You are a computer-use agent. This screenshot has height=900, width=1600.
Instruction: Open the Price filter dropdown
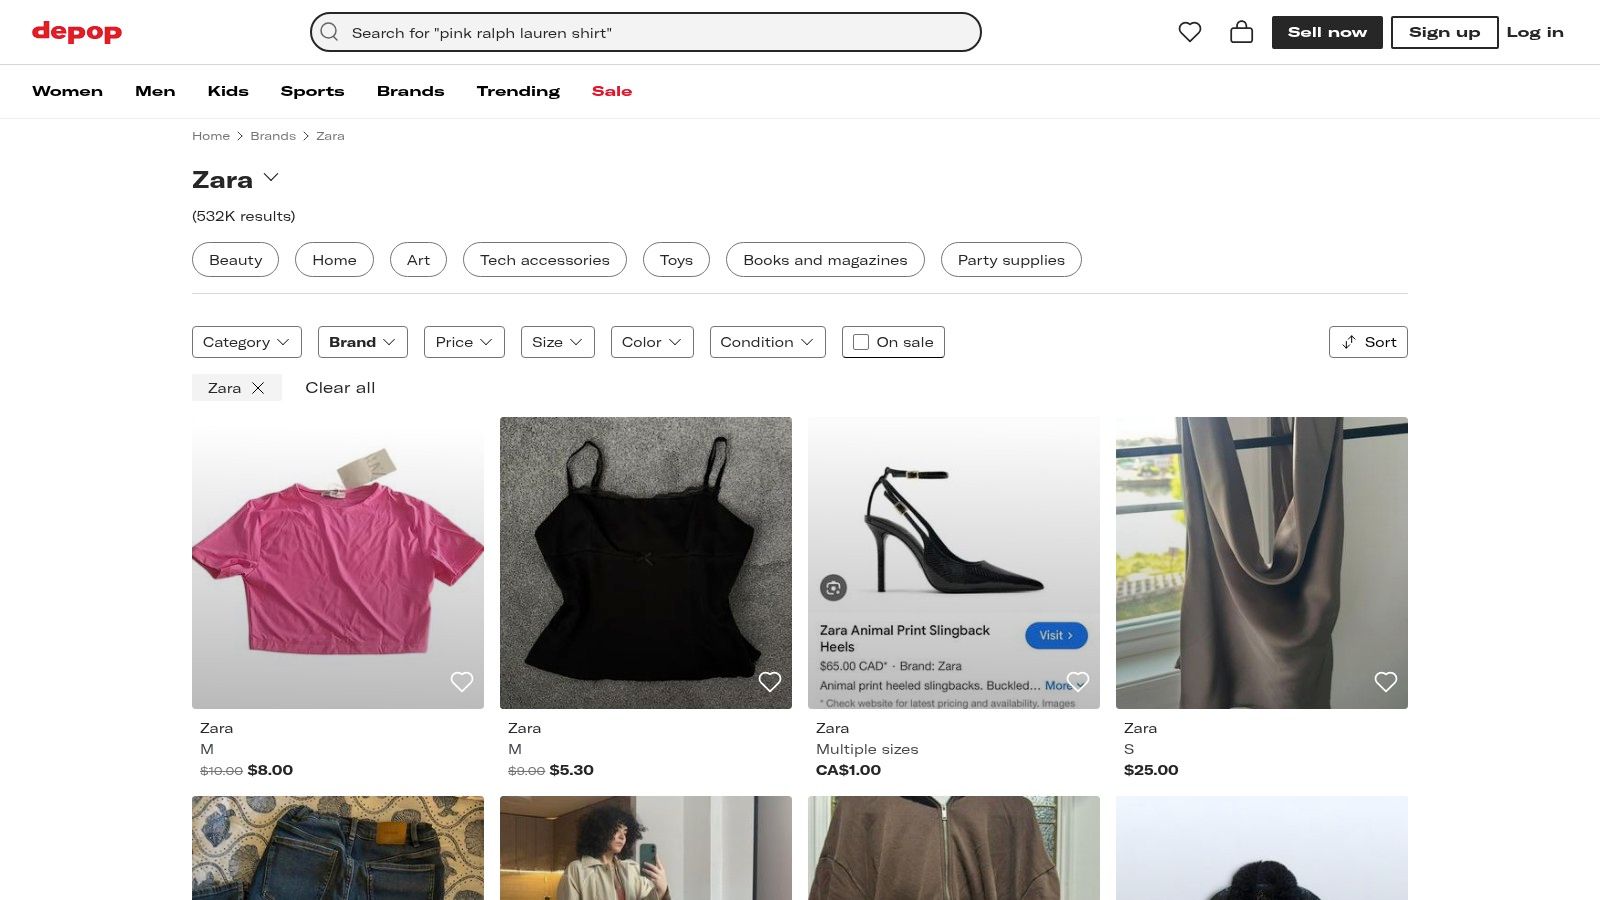463,342
